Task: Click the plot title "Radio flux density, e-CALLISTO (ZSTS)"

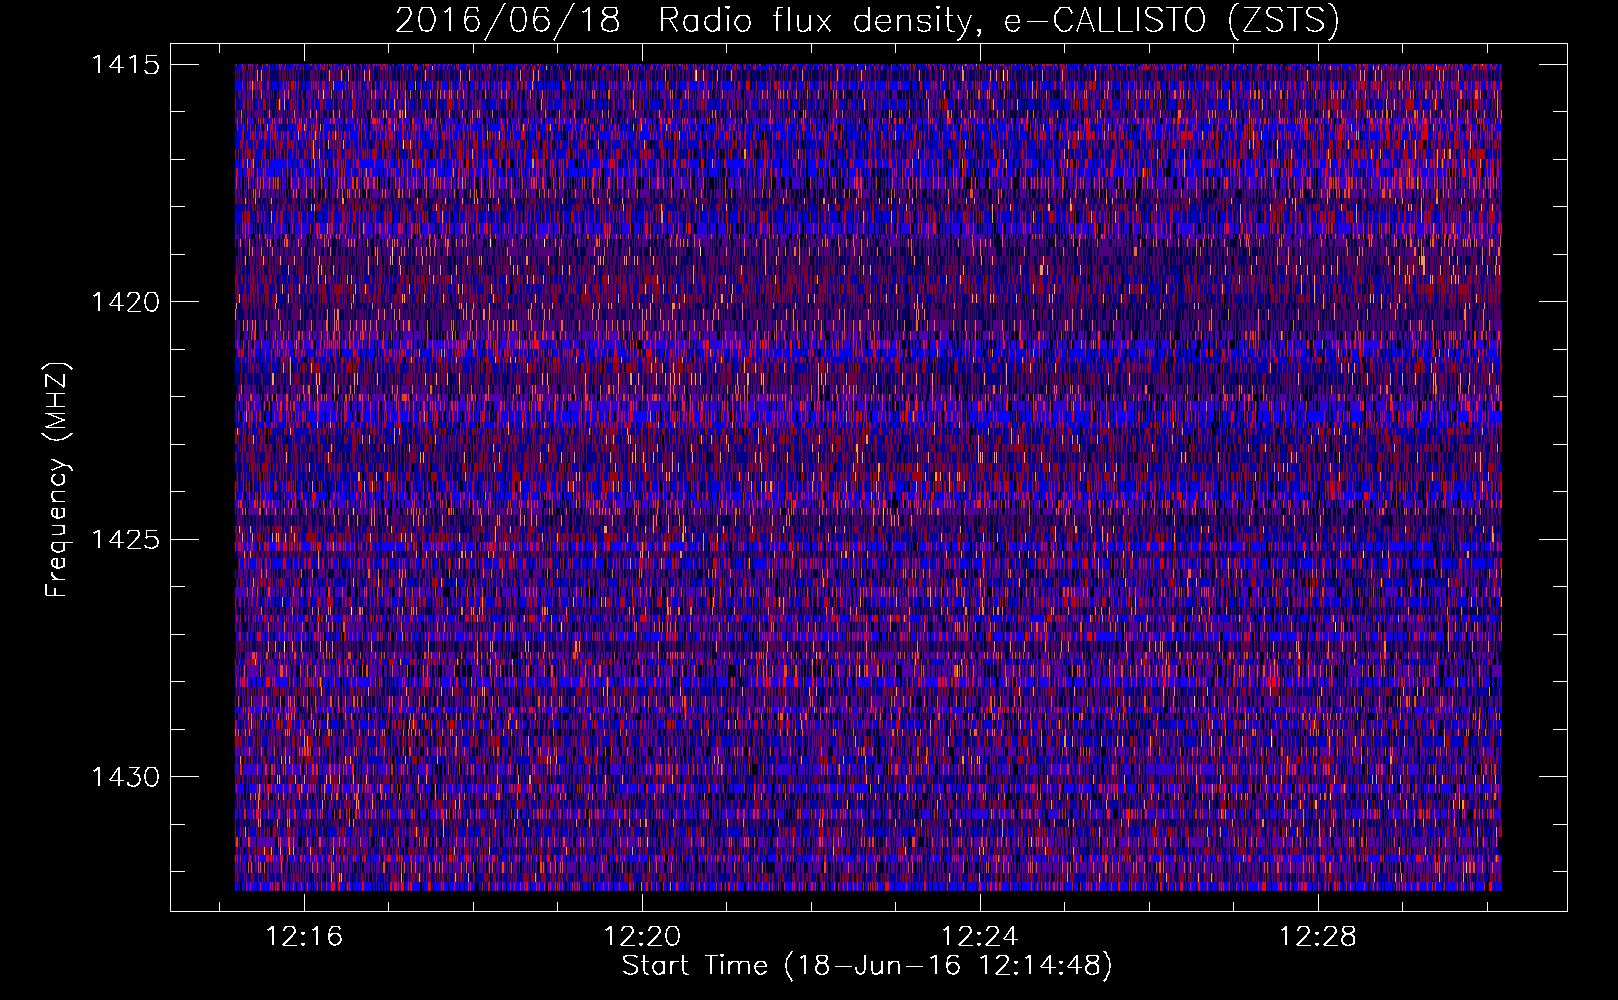Action: (x=998, y=21)
